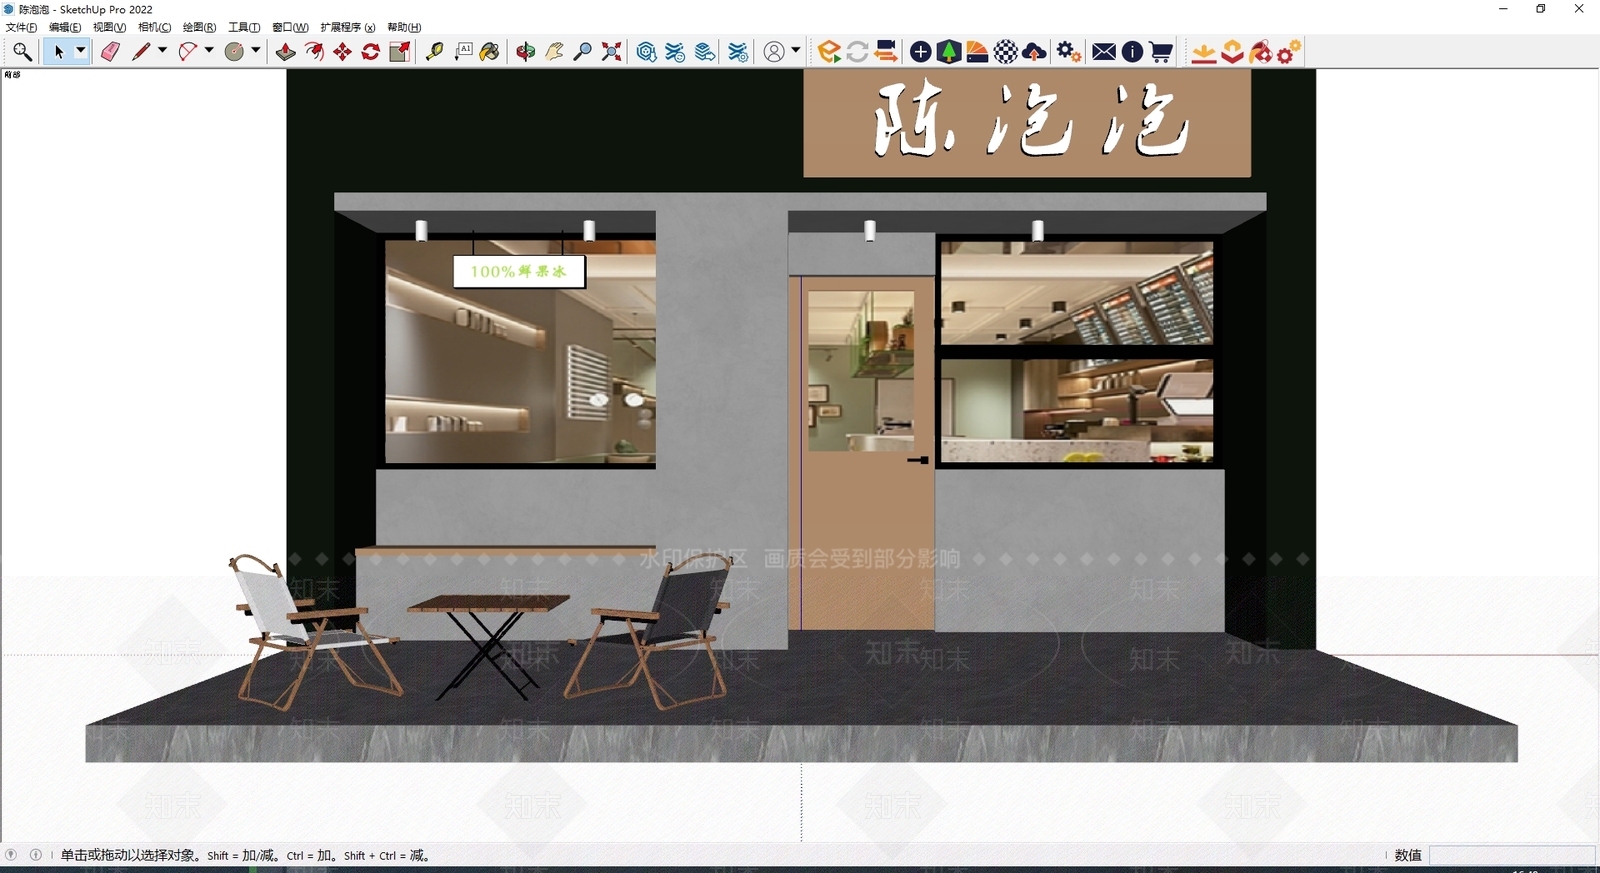1600x873 pixels.
Task: Click the leftmost status bar circle icon
Action: (x=11, y=855)
